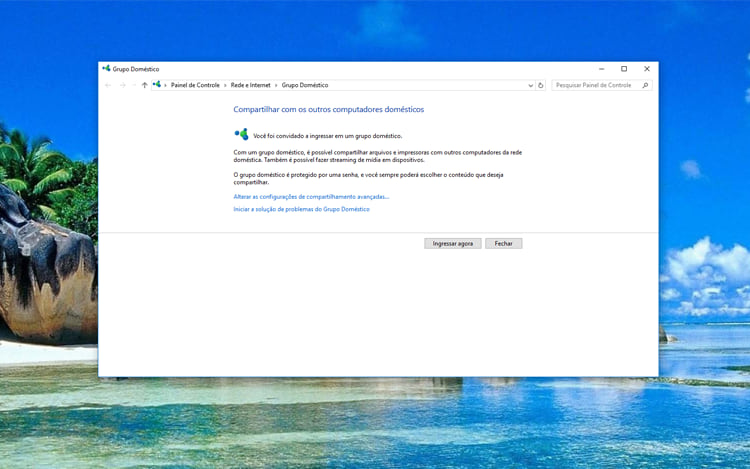
Task: Click the heading Compartilhar com os outros computadores
Action: coord(329,109)
